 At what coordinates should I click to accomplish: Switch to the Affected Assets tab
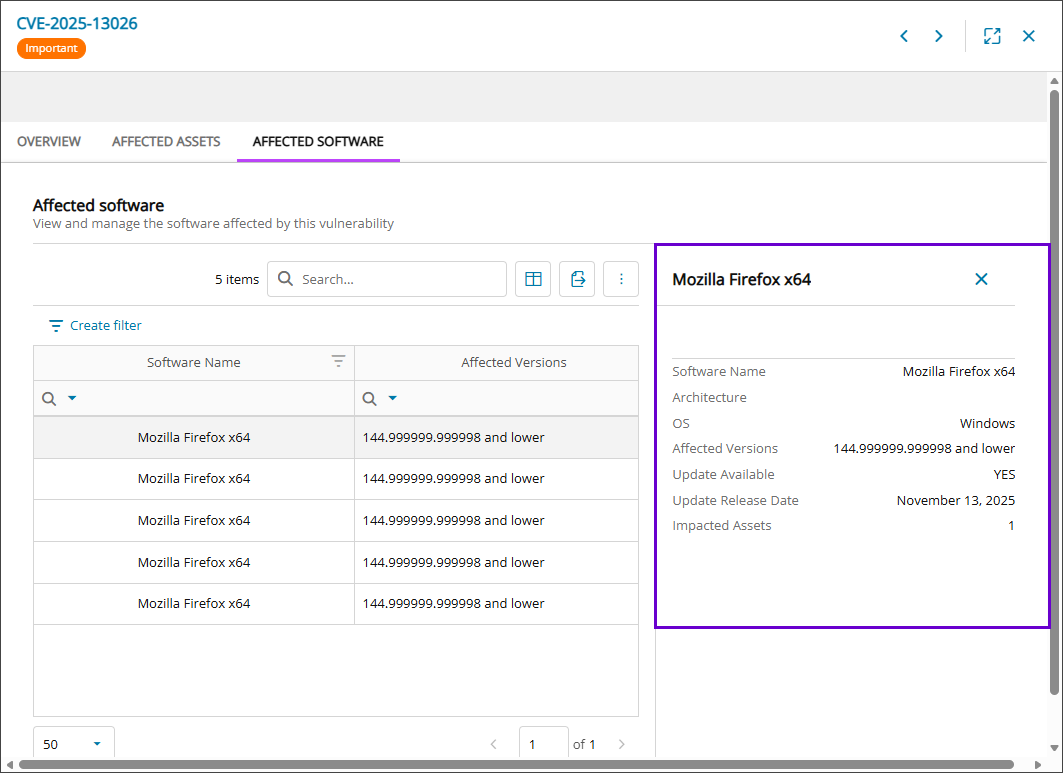pyautogui.click(x=166, y=142)
